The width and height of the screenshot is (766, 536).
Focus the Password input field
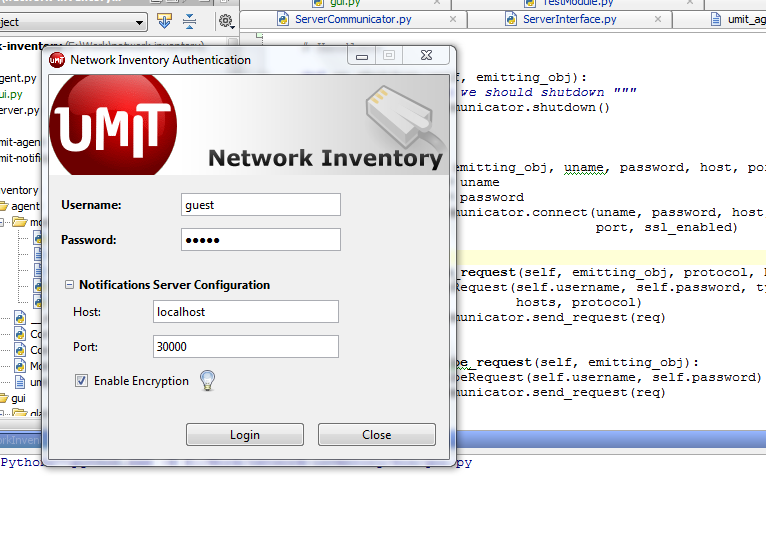[x=261, y=240]
